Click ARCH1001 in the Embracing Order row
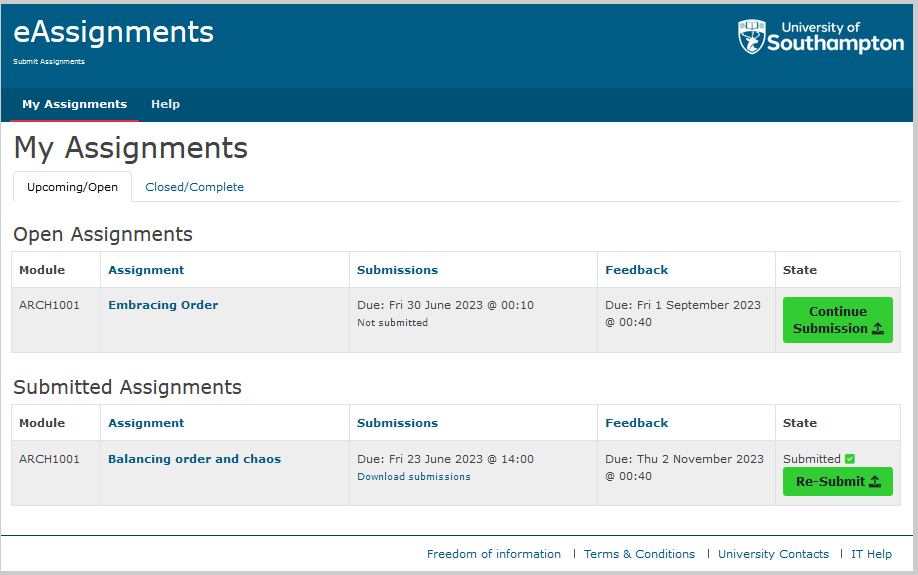Image resolution: width=918 pixels, height=575 pixels. point(49,305)
